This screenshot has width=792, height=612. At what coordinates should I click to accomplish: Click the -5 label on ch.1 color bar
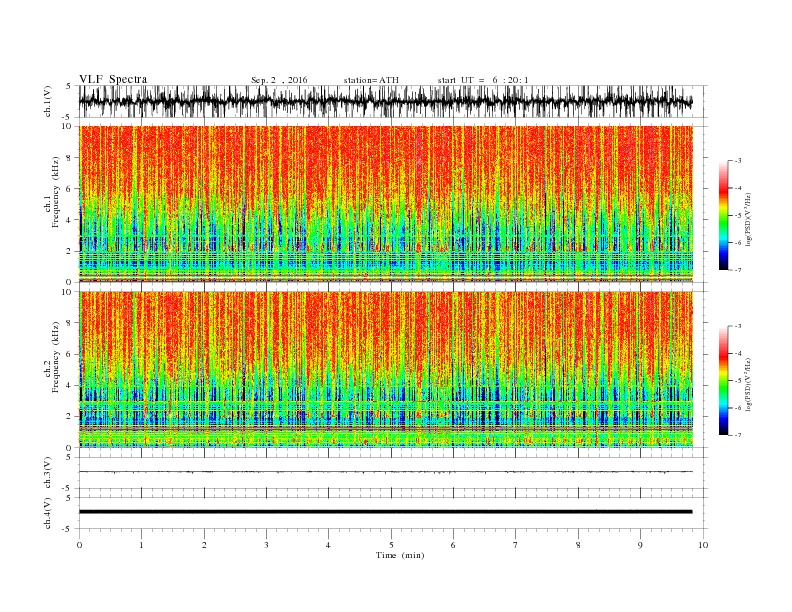[x=738, y=216]
